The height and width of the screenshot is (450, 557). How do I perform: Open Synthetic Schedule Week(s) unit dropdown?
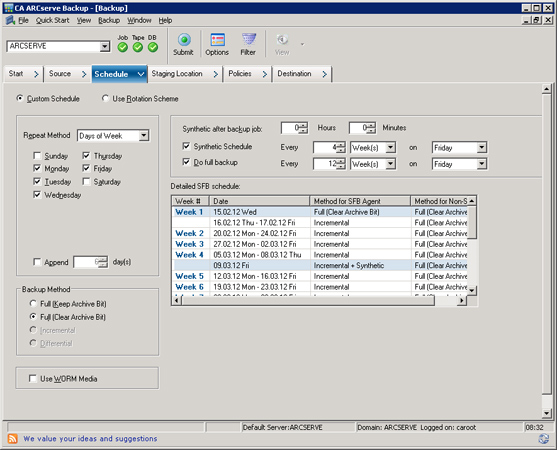pos(390,147)
